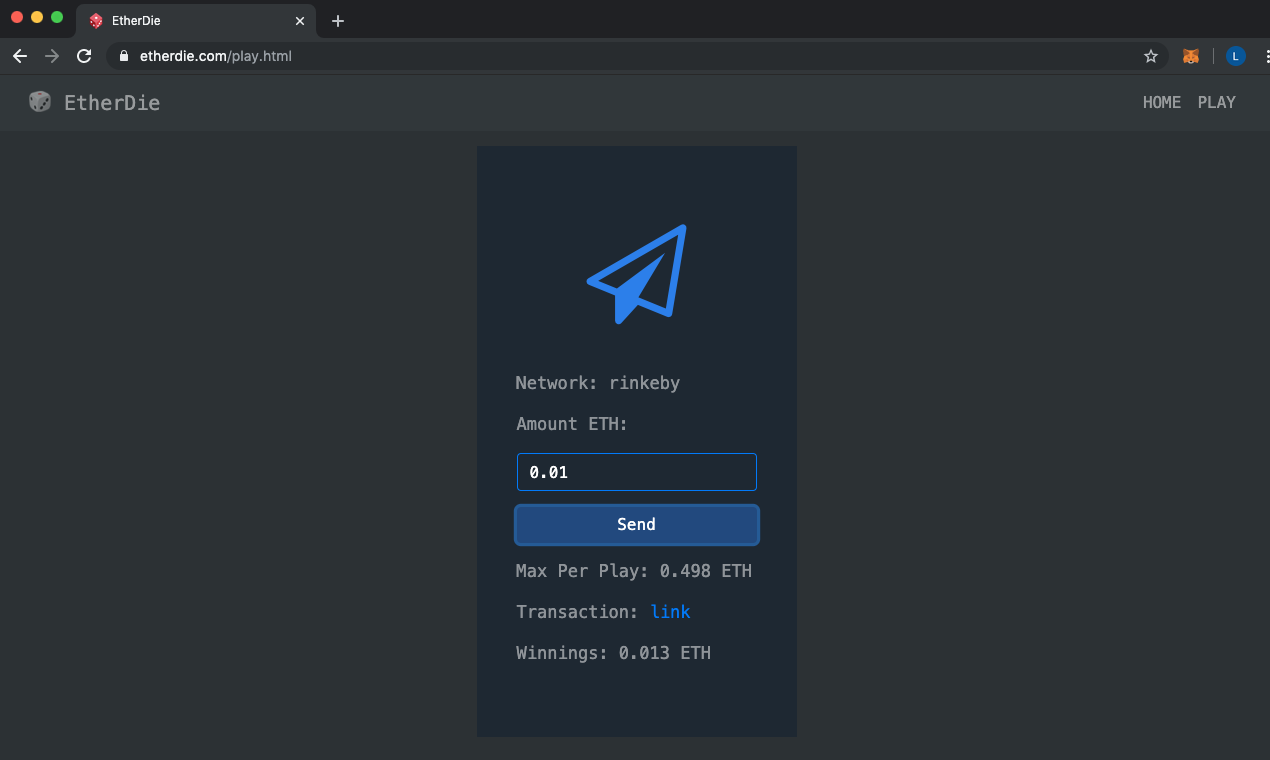Go to the HOME nav item
This screenshot has height=760, width=1270.
pyautogui.click(x=1162, y=102)
